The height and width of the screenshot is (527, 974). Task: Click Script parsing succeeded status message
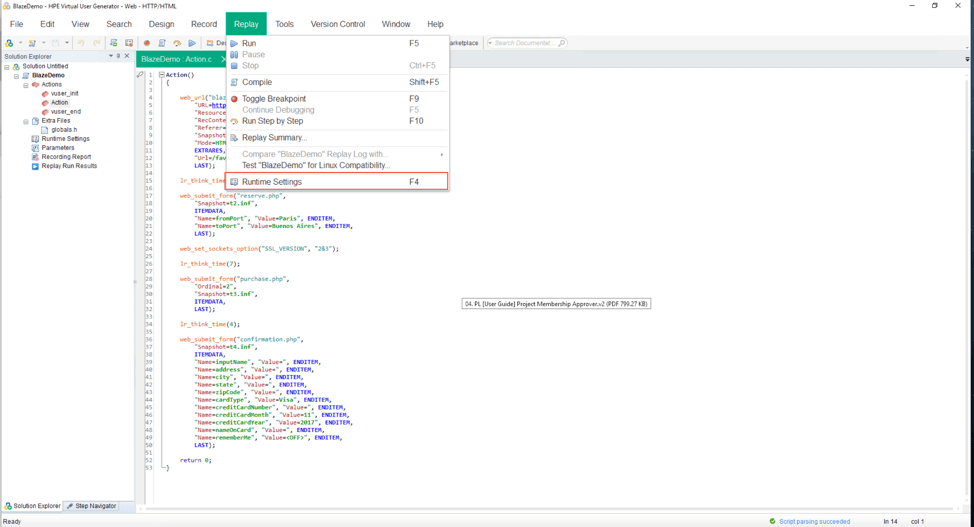click(x=814, y=521)
